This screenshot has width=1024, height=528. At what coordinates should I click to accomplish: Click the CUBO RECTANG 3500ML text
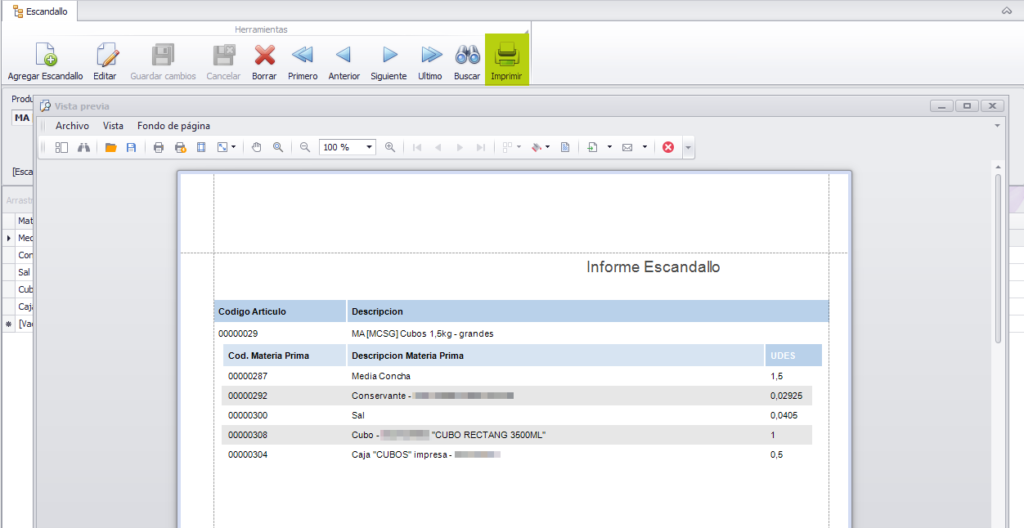(x=489, y=435)
